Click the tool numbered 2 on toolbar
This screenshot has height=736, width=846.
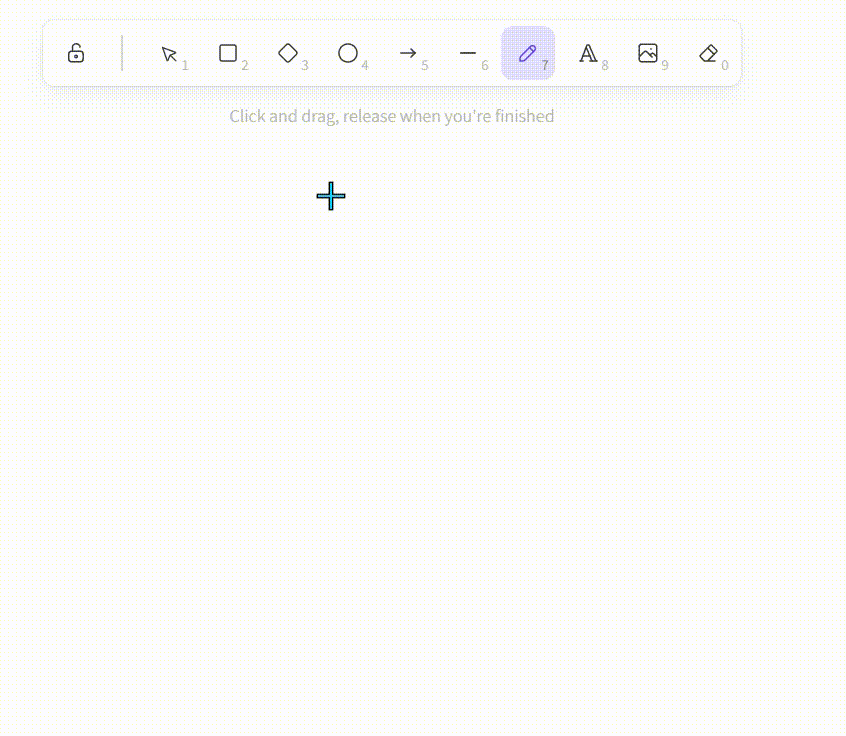coord(228,53)
